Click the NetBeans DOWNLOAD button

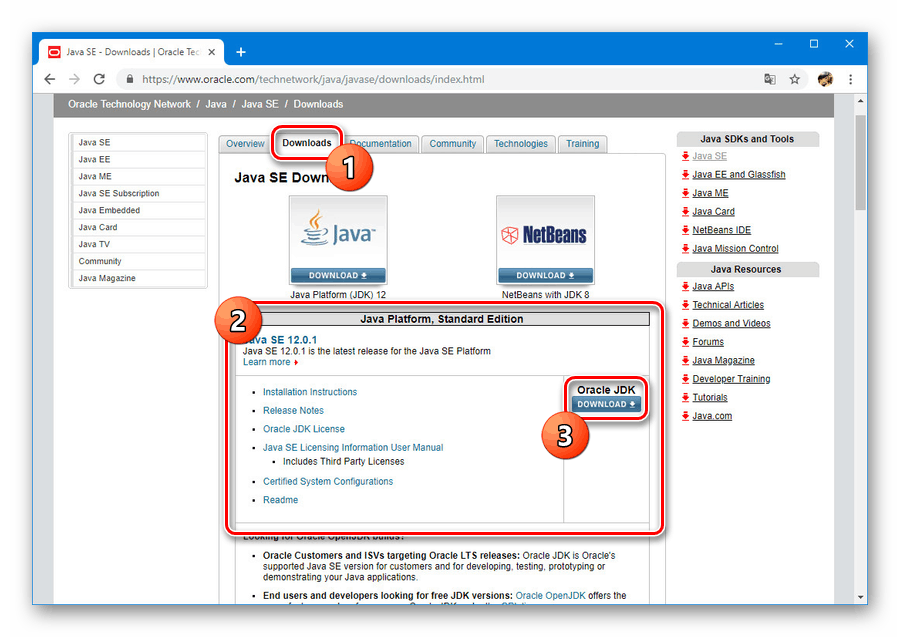tap(545, 275)
